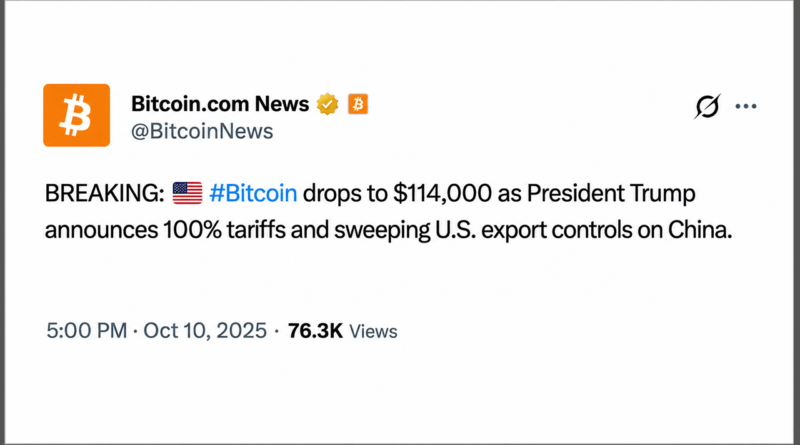
Task: Open the 76.3K view count
Action: pyautogui.click(x=315, y=331)
